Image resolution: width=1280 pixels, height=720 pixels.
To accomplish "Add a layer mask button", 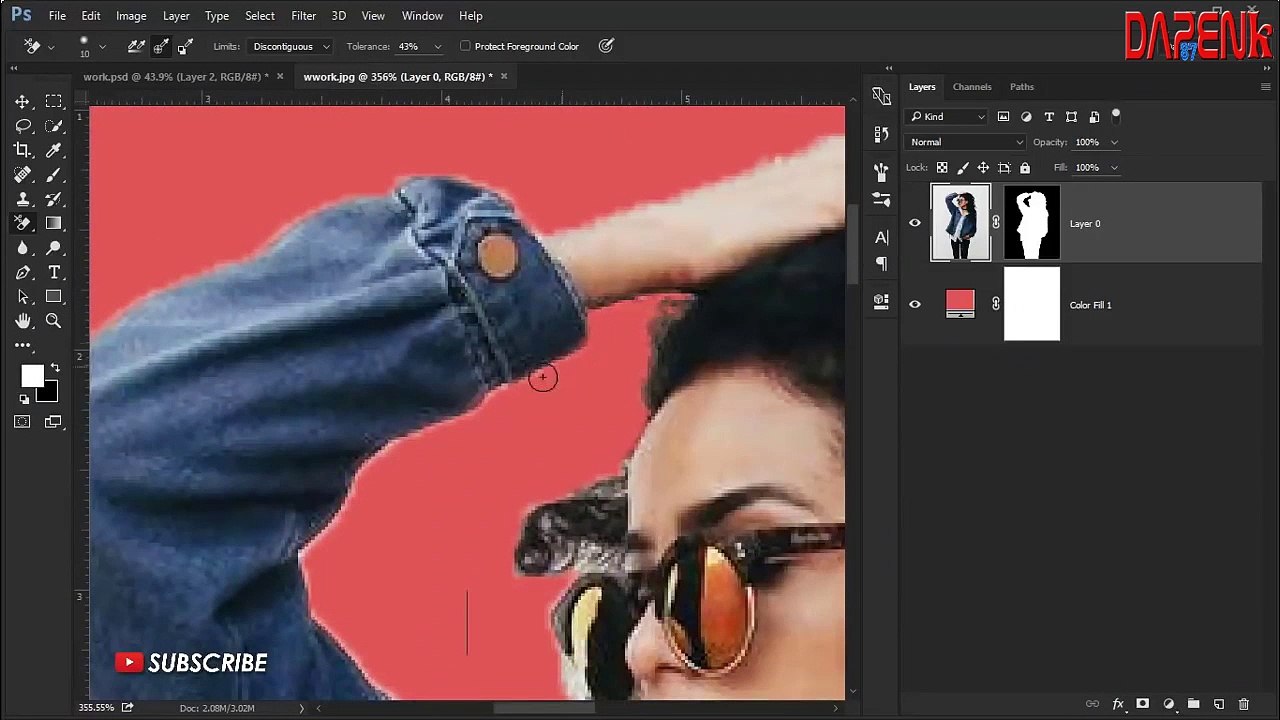I will click(1143, 704).
